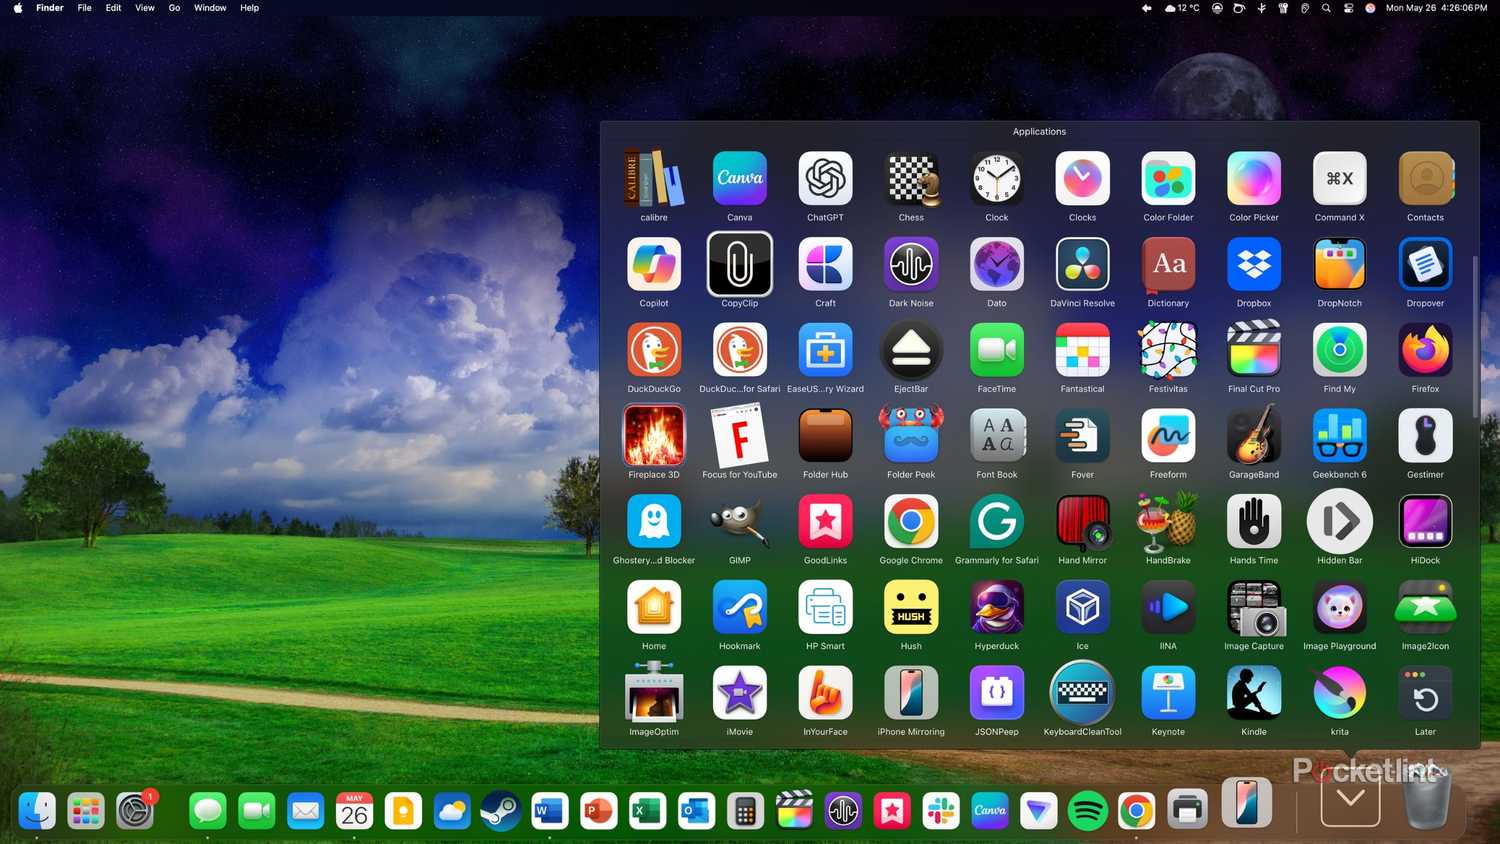This screenshot has width=1500, height=844.
Task: Launch ChatGPT from Launchpad
Action: (x=825, y=178)
